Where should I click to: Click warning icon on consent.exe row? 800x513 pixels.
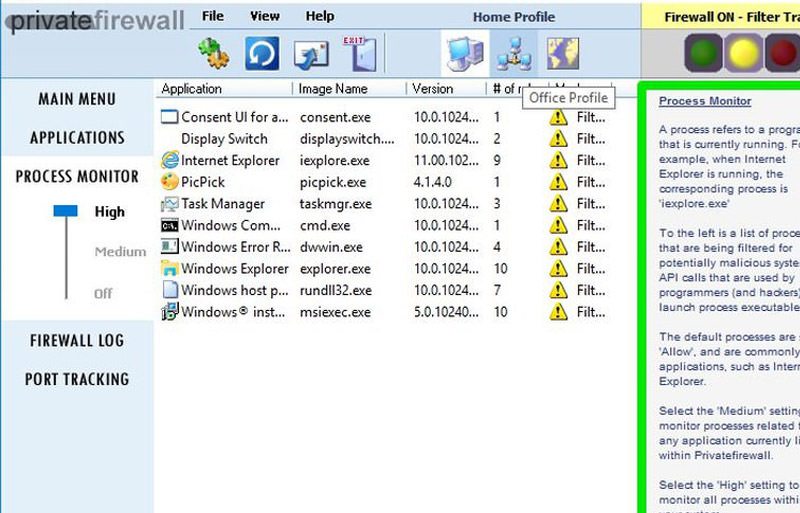[x=558, y=117]
